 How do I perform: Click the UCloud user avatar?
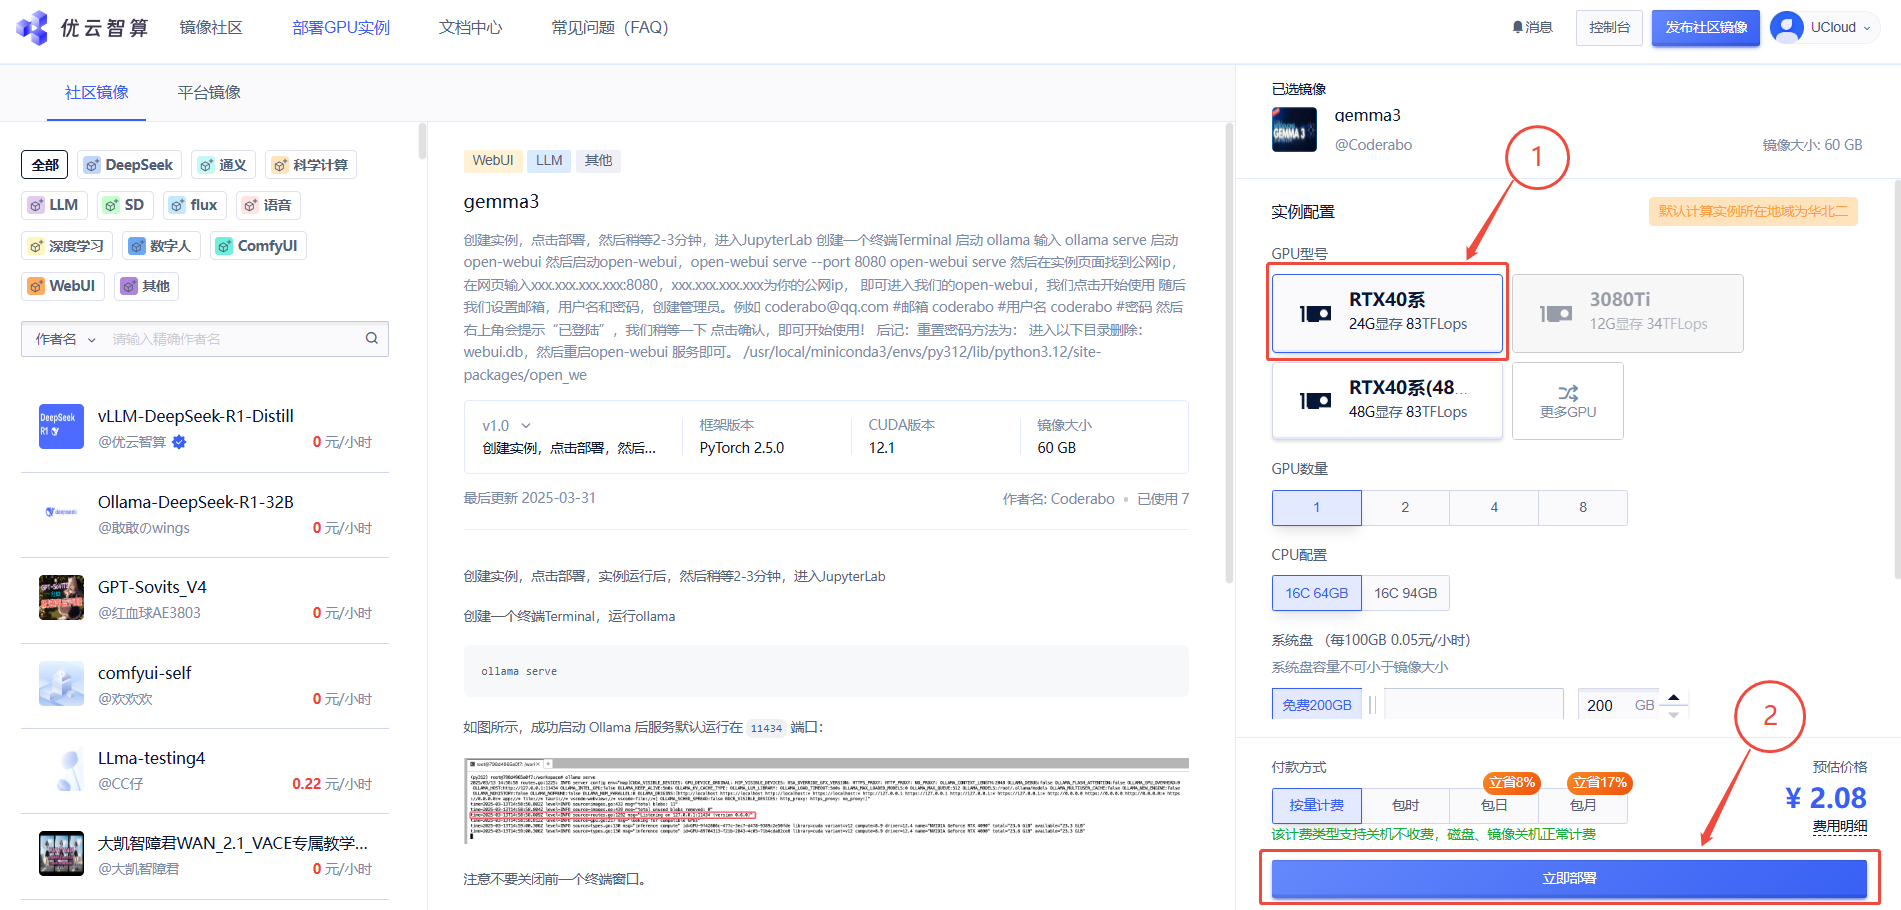point(1786,27)
